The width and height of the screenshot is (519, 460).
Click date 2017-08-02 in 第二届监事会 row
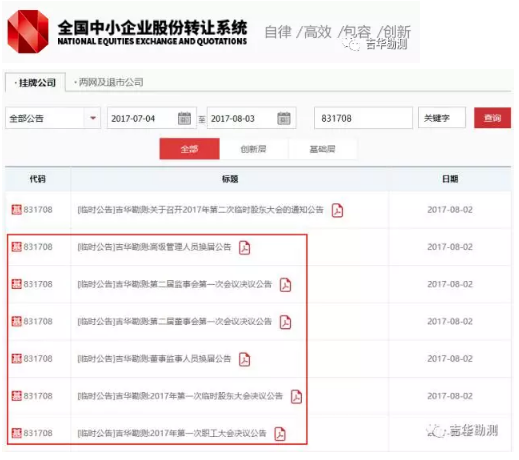[x=450, y=284]
